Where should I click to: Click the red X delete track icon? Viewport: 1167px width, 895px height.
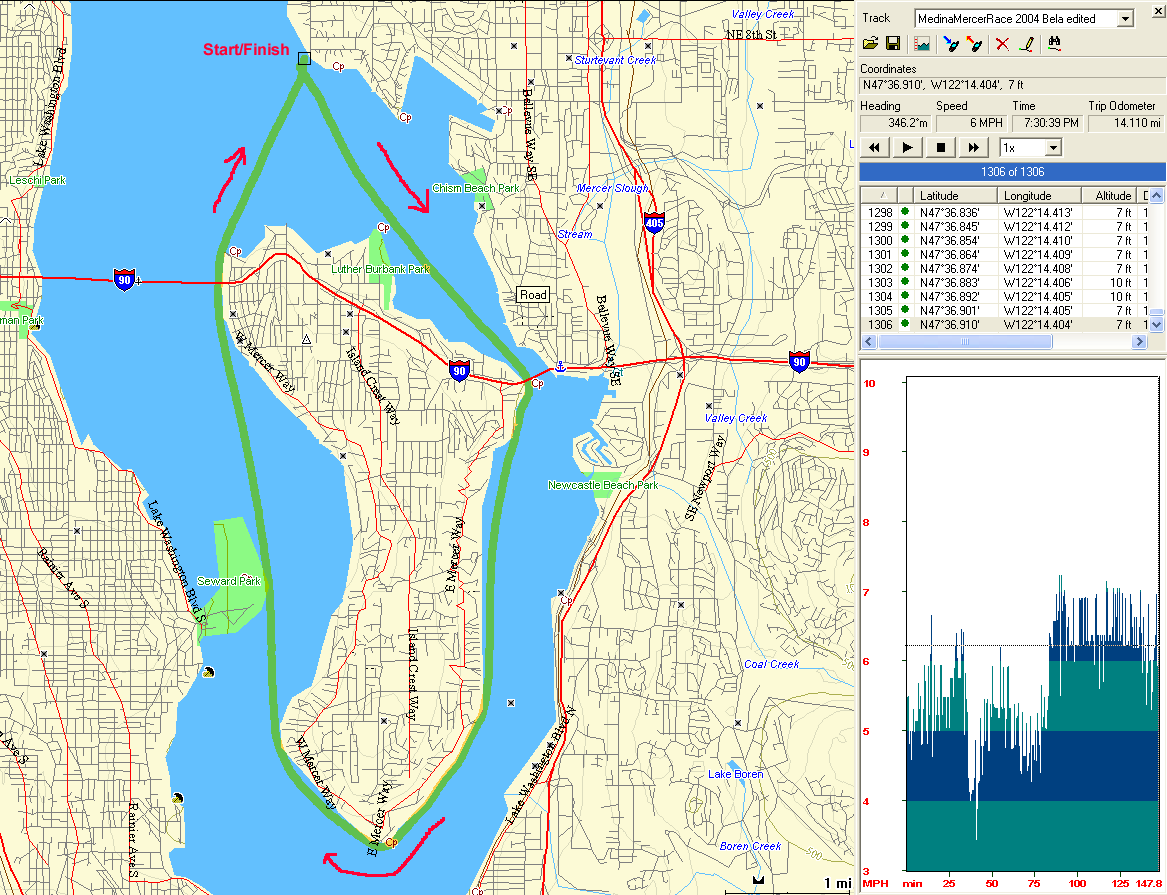tap(1002, 44)
